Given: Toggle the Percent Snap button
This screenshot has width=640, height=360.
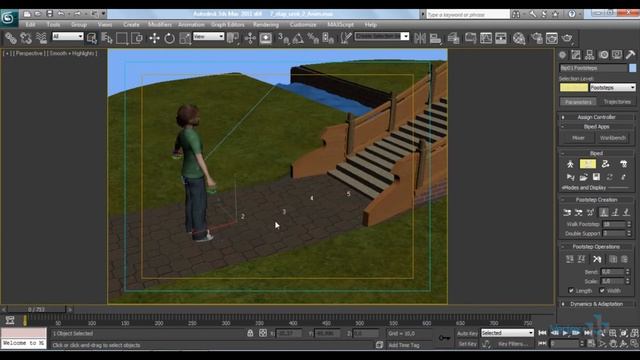Looking at the screenshot, I should (313, 38).
